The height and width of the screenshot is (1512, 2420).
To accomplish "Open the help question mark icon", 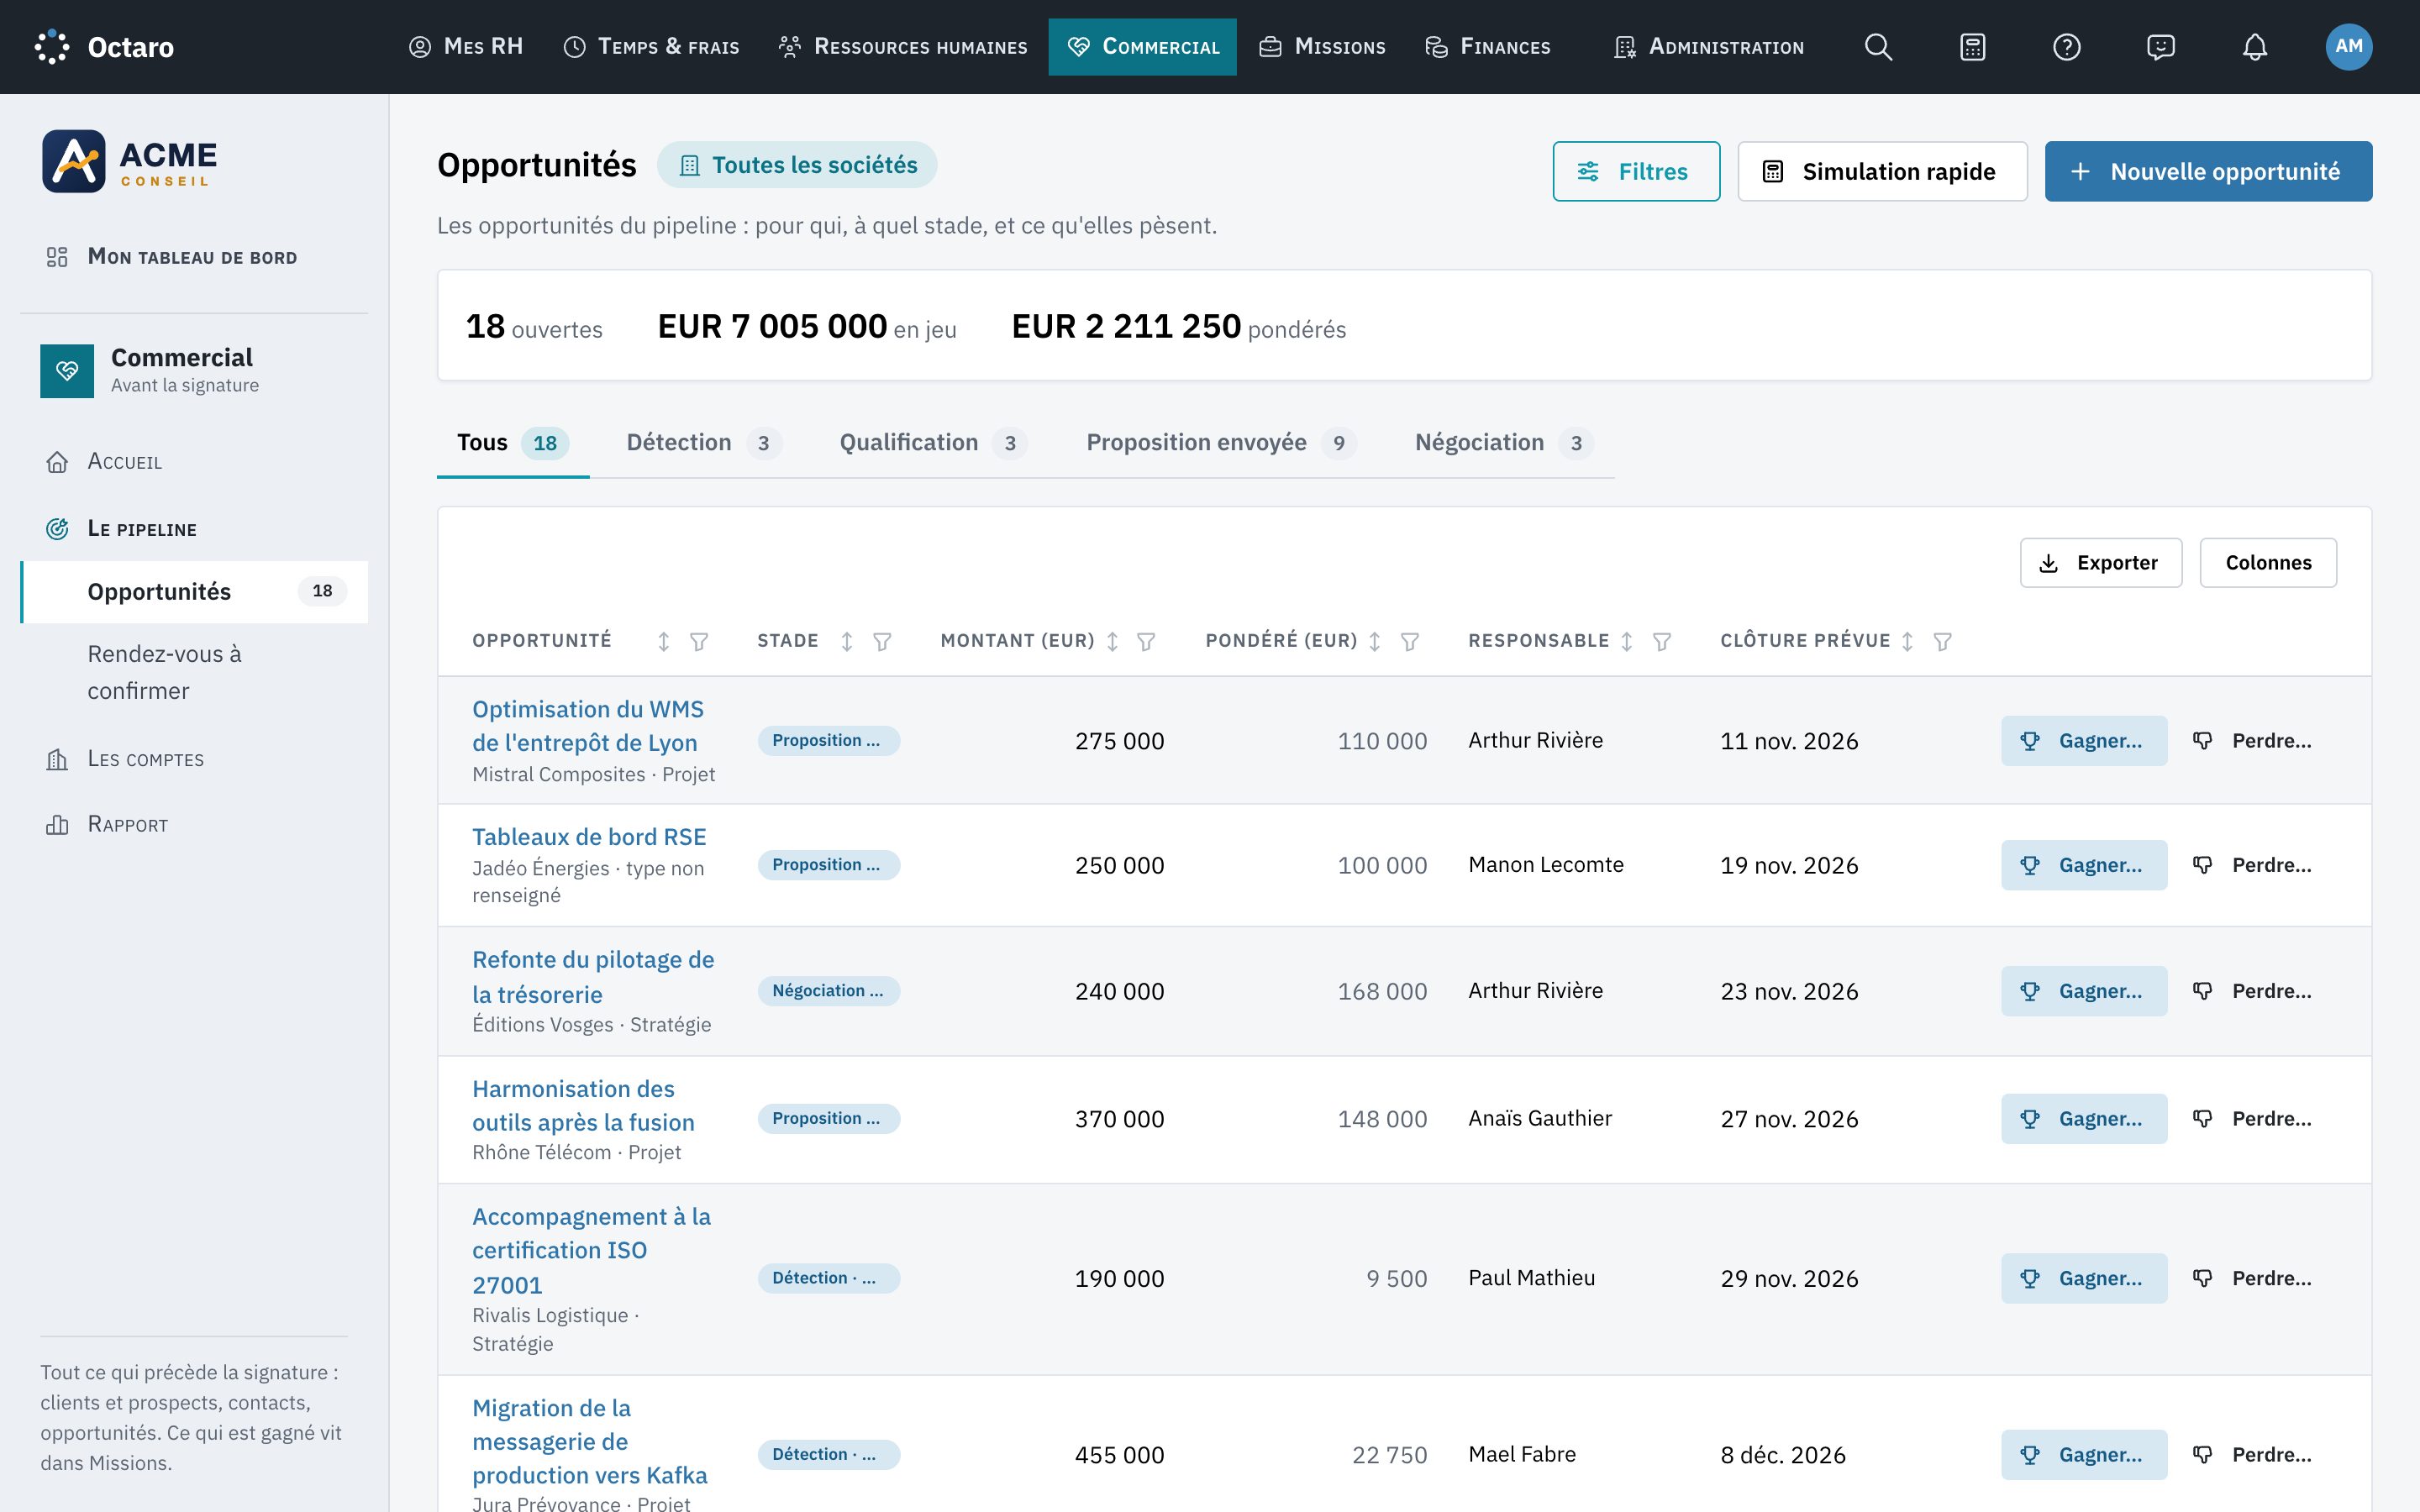I will 2066,47.
